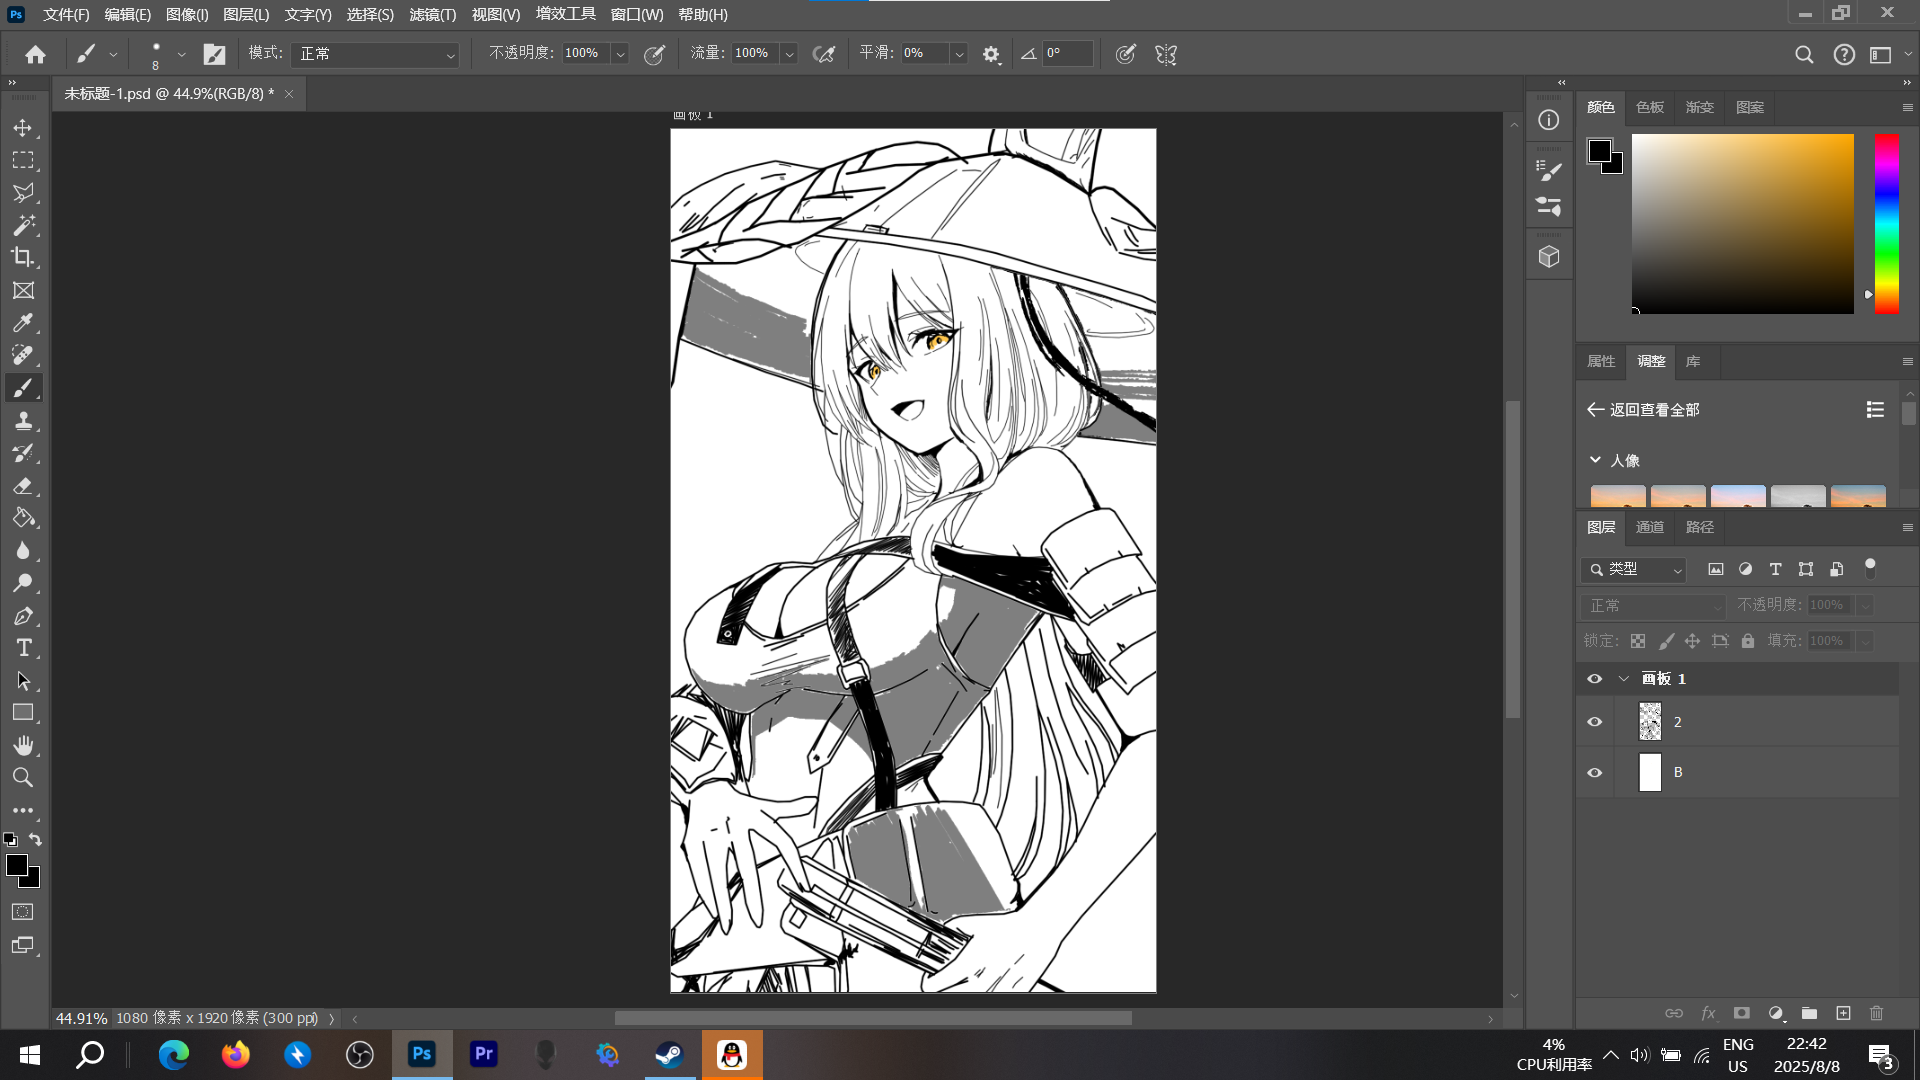Screen dimensions: 1920x1080
Task: Collapse the 人像 presets section
Action: coord(1595,460)
